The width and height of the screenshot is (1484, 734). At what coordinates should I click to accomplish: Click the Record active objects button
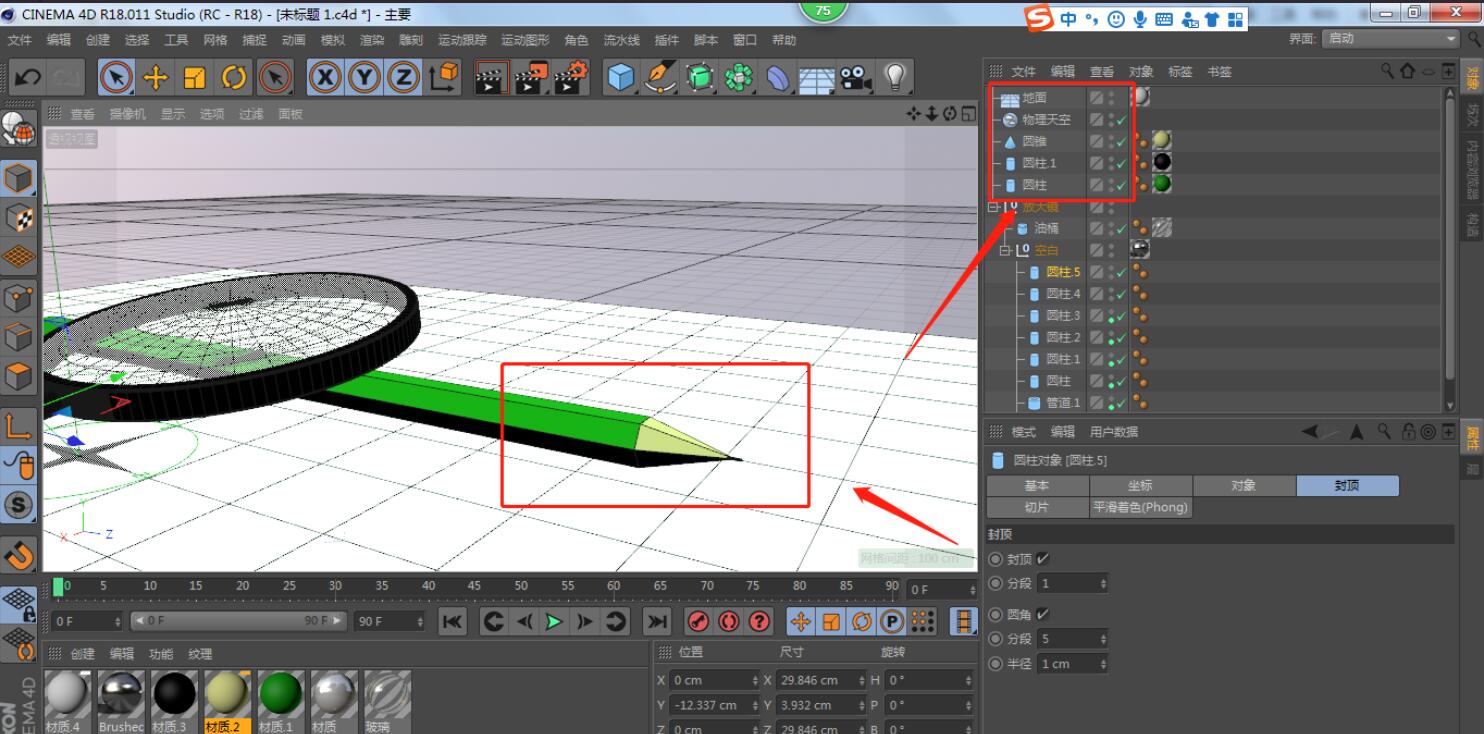point(699,621)
